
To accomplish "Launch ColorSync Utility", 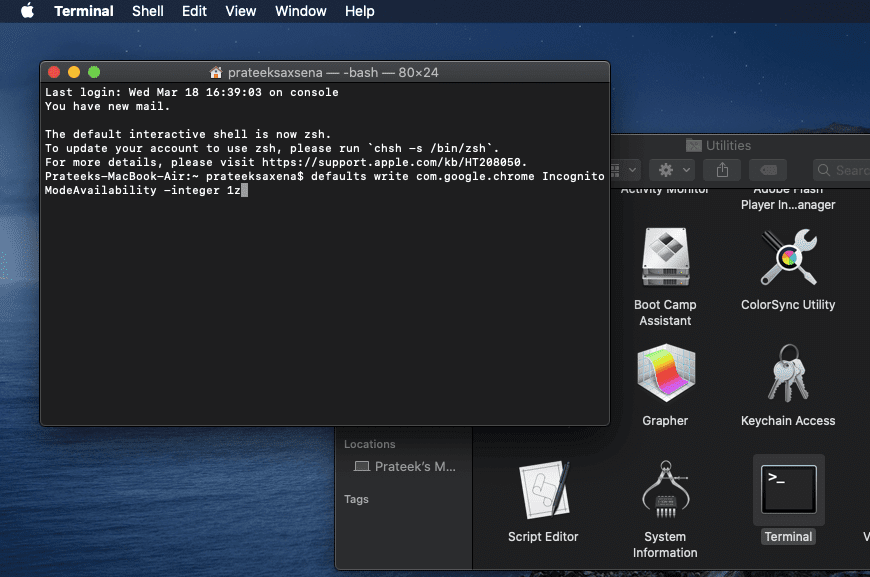I will click(x=788, y=258).
